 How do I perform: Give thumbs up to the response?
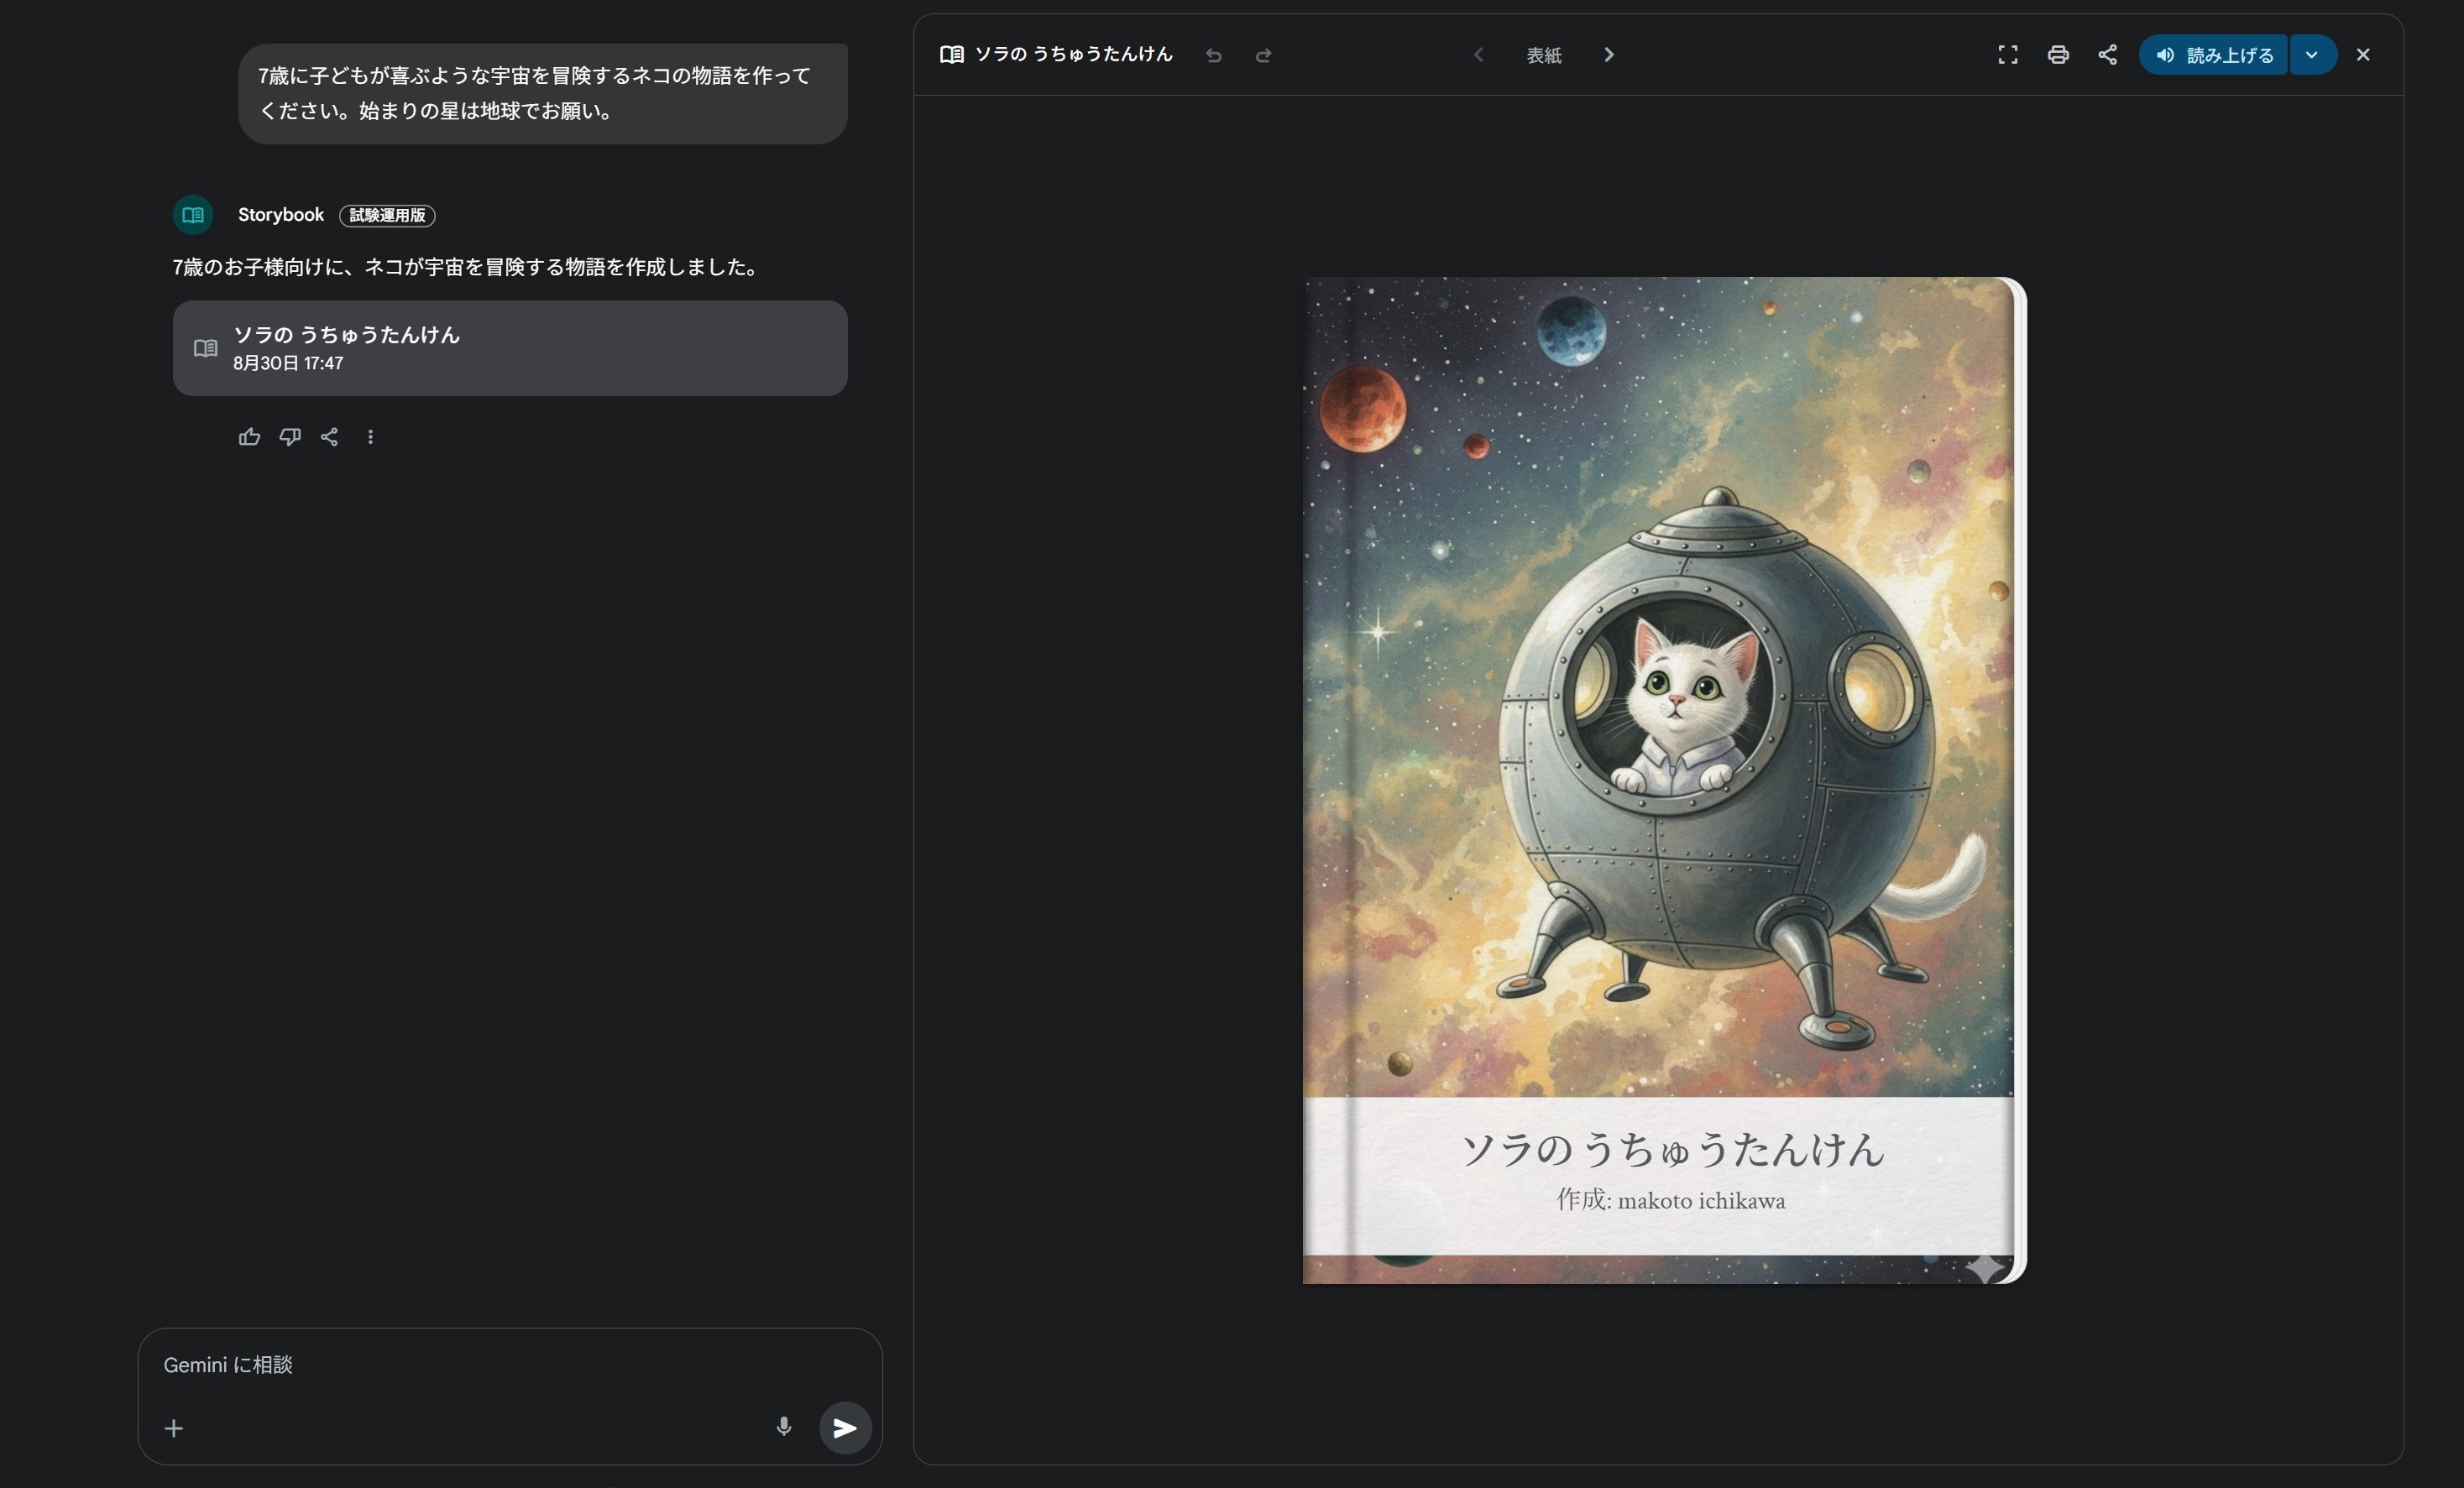pos(249,437)
